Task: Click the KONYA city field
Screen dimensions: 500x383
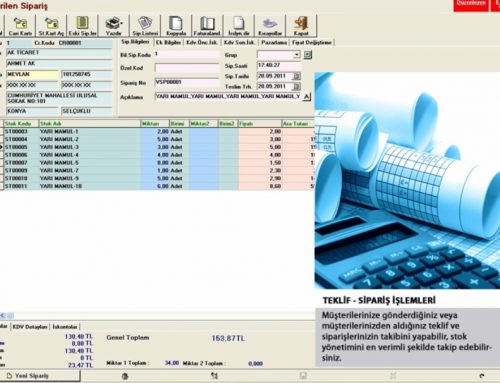Action: (32, 111)
